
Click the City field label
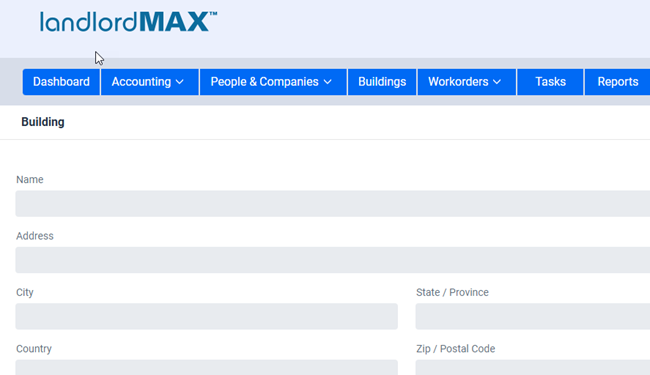tap(24, 292)
